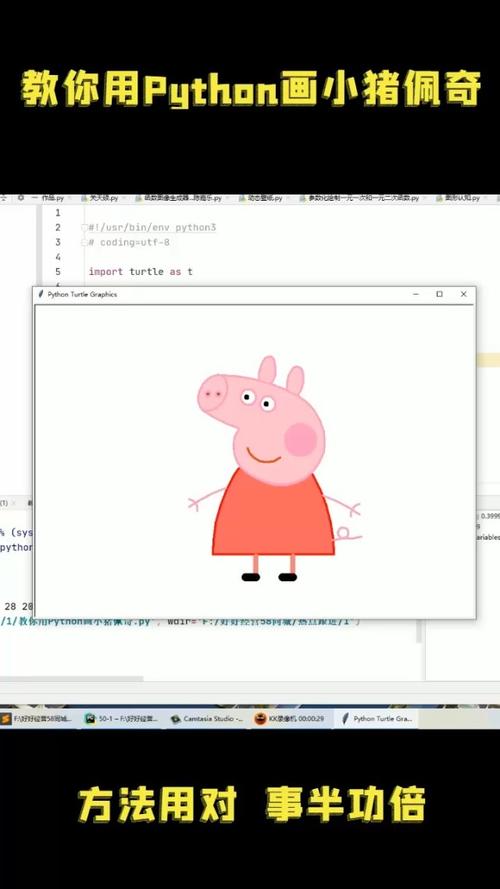Switch to Camtasia Studio in the taskbar

tap(207, 718)
